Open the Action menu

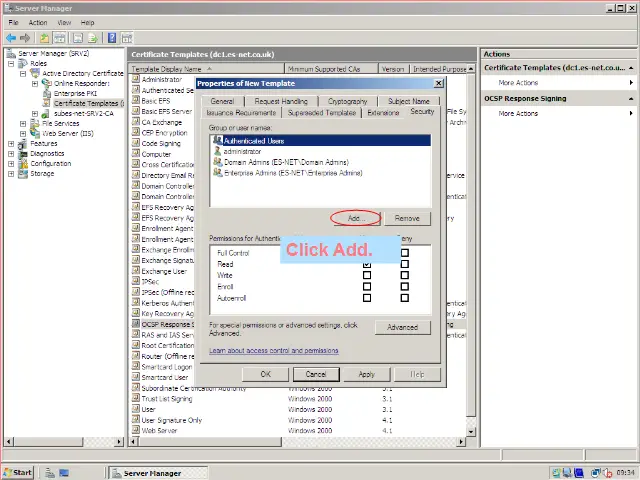pyautogui.click(x=38, y=22)
